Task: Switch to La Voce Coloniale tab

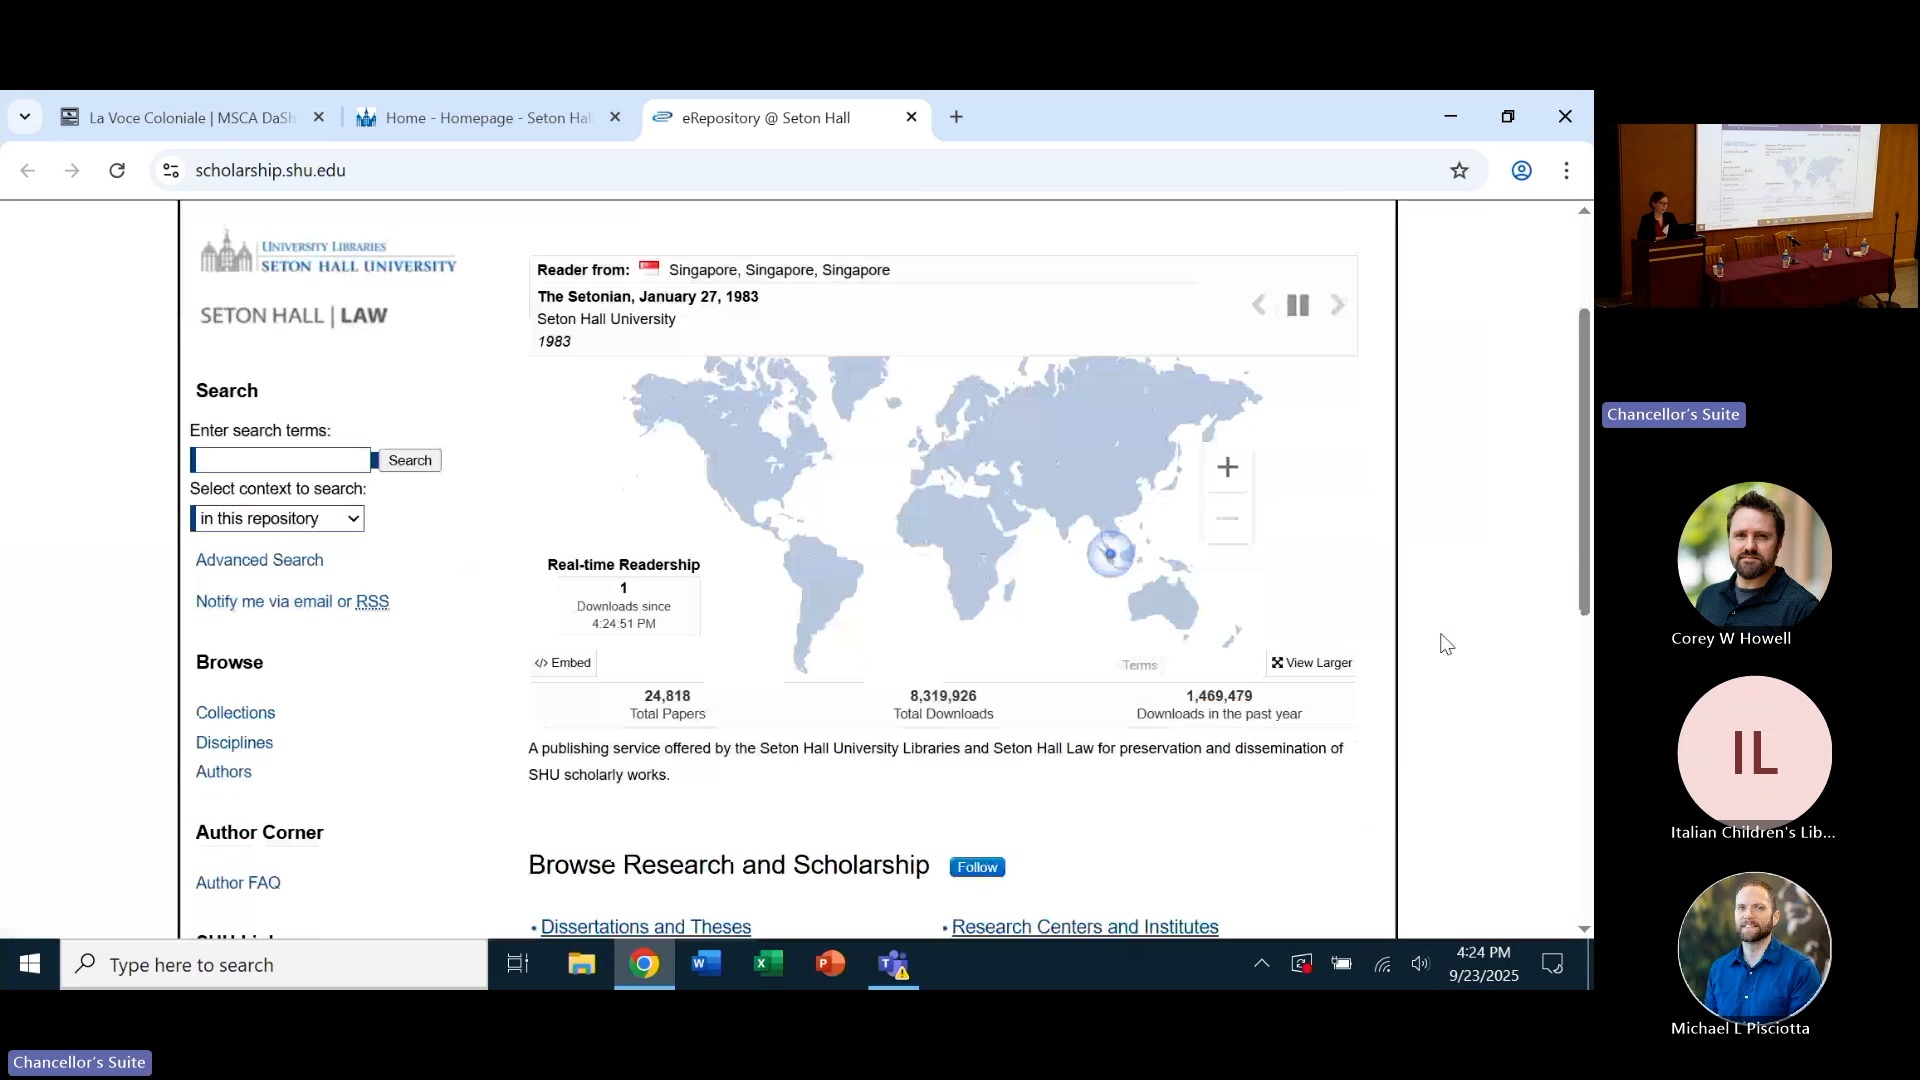Action: pyautogui.click(x=190, y=118)
